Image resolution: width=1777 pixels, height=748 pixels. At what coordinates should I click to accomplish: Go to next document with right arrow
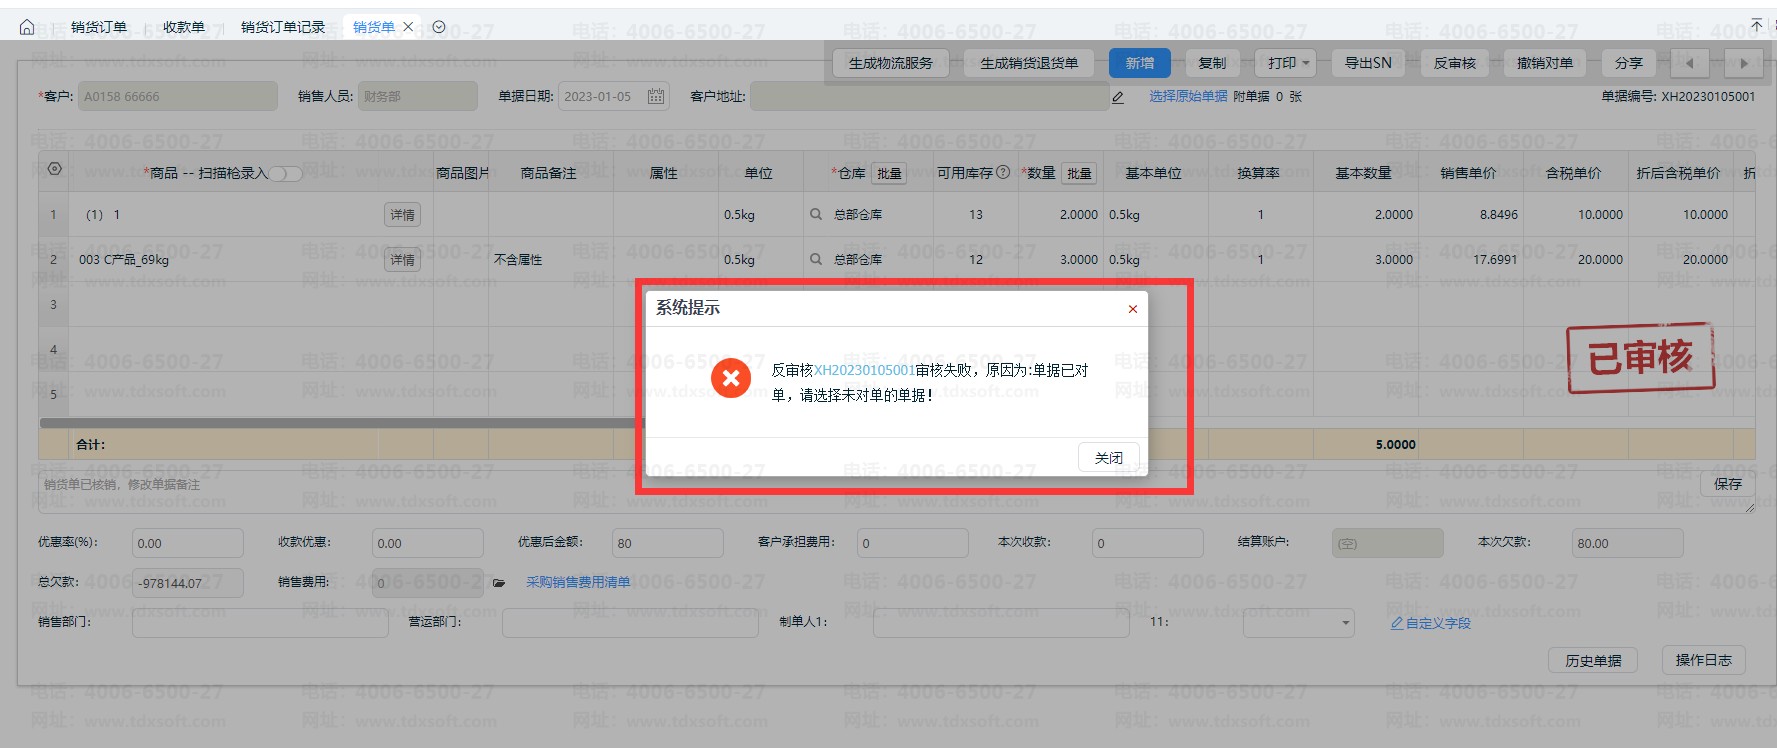(1744, 63)
